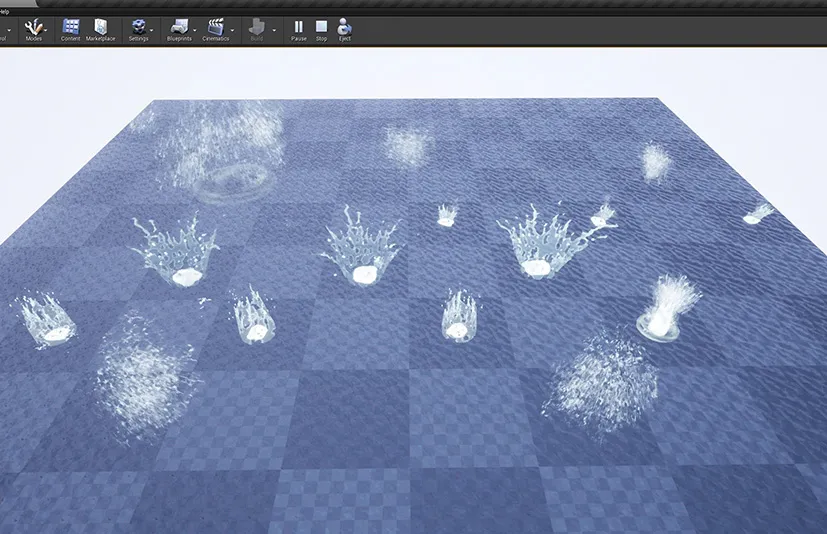Expand the Build options dropdown arrow
This screenshot has width=827, height=534.
[273, 30]
